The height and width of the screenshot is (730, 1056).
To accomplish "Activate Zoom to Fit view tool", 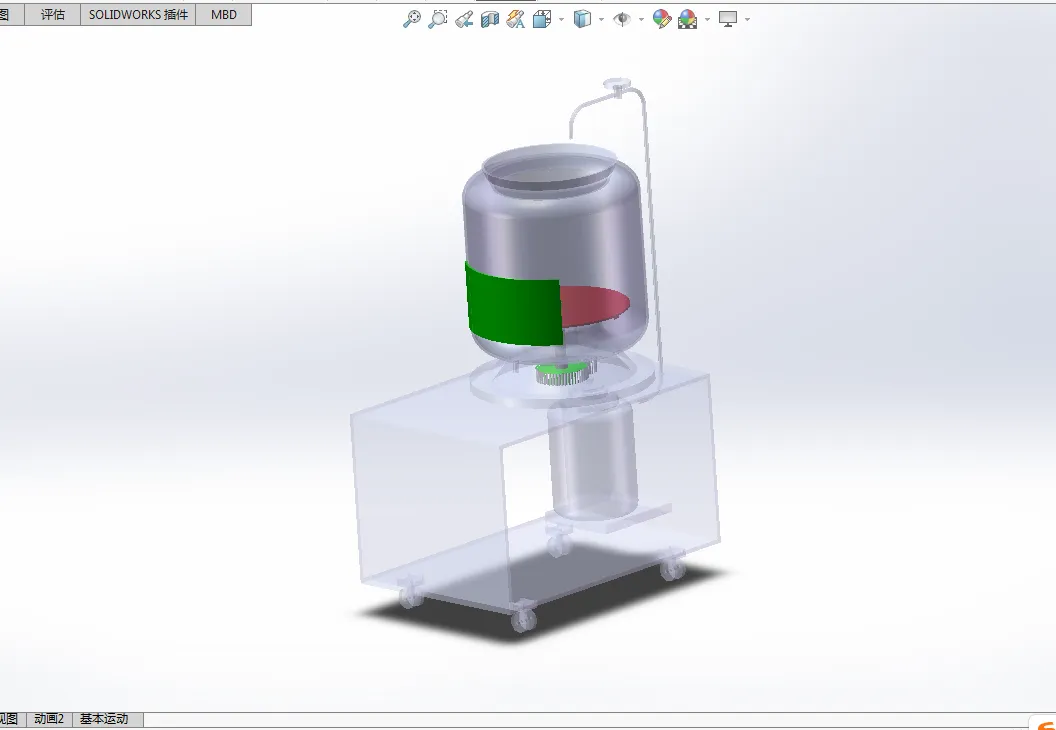I will pos(411,19).
